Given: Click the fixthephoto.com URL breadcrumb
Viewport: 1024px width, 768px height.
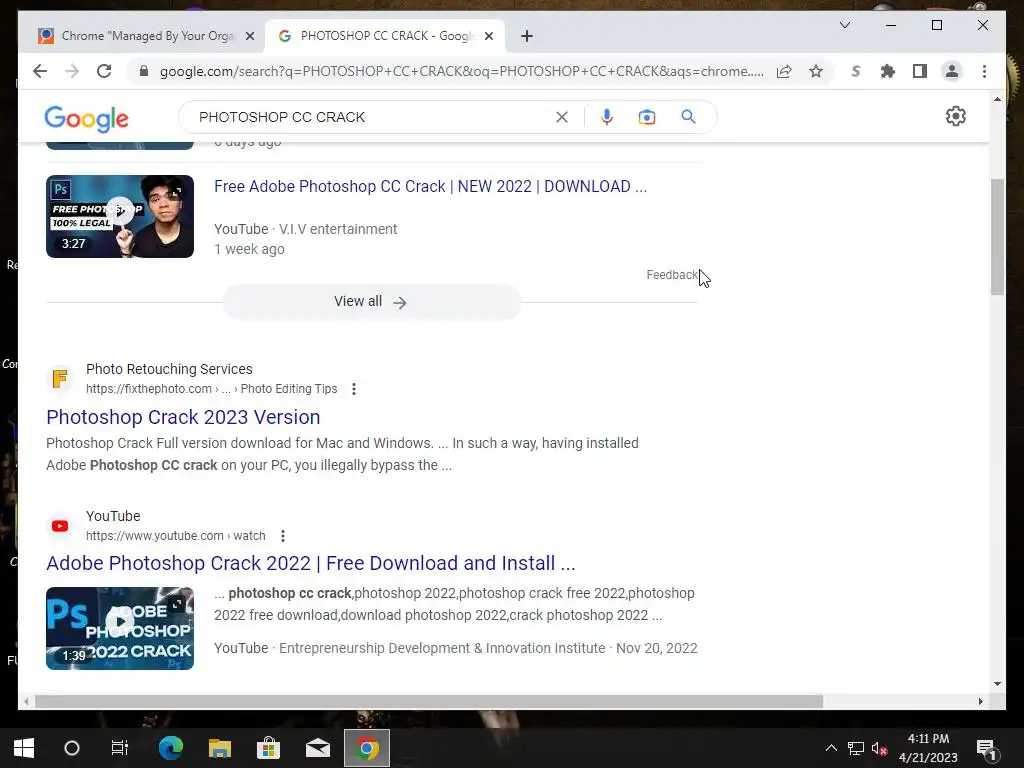Looking at the screenshot, I should [x=212, y=389].
